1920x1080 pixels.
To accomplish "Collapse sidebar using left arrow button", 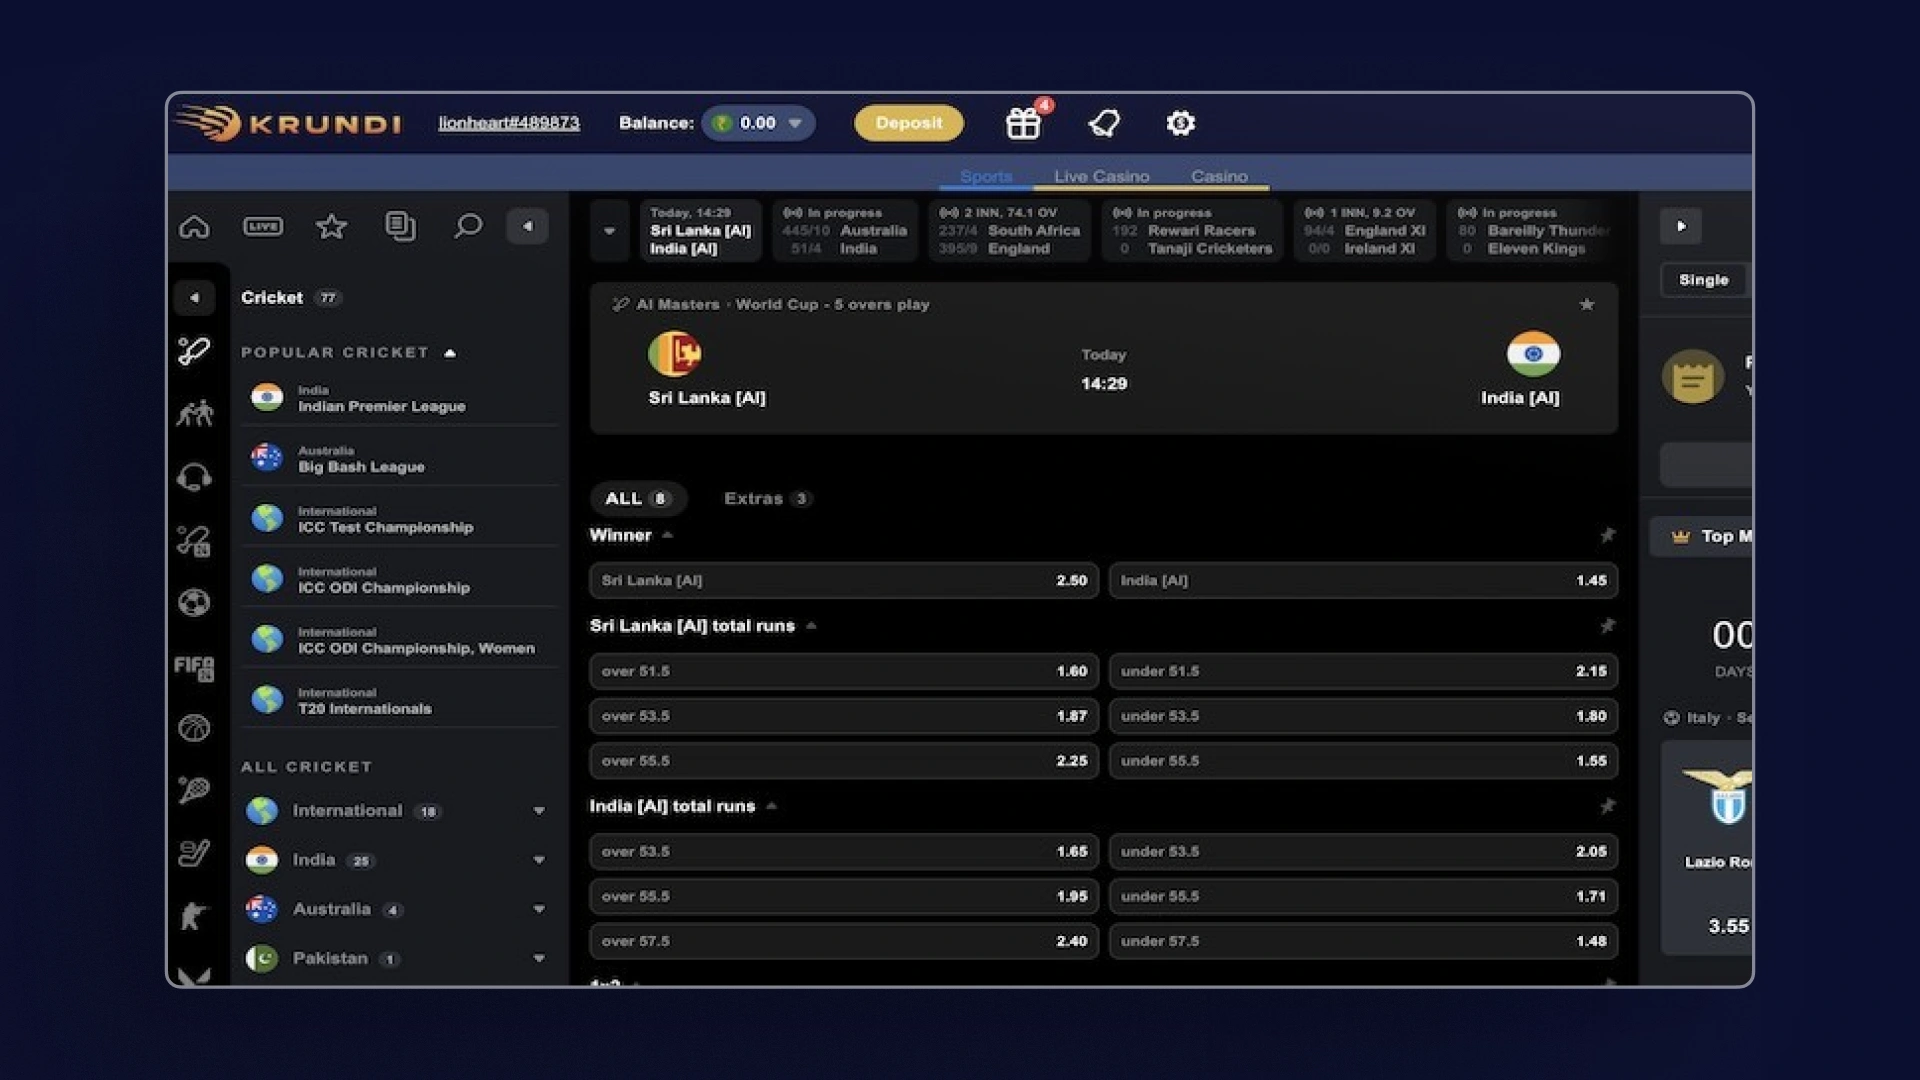I will tap(528, 226).
